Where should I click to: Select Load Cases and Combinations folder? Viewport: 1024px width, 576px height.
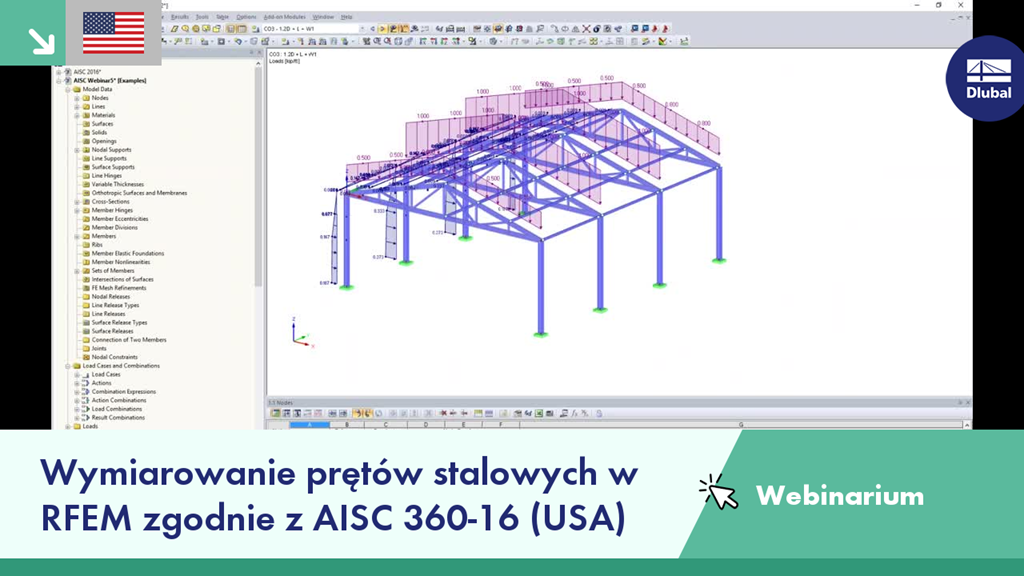coord(121,366)
